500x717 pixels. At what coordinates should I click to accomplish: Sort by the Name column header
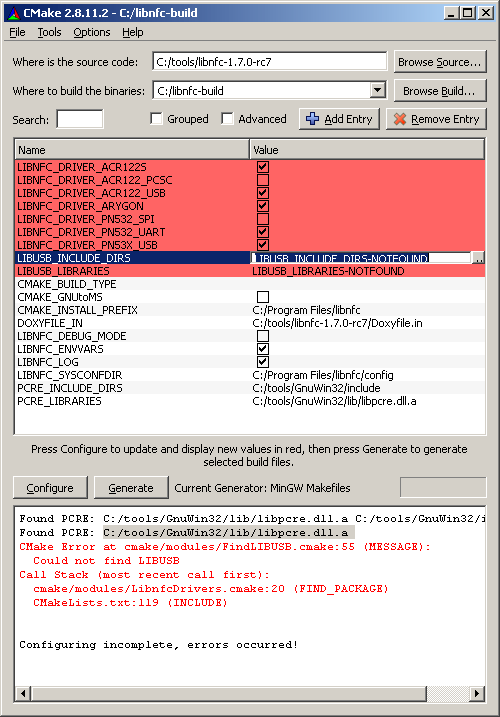[x=132, y=150]
